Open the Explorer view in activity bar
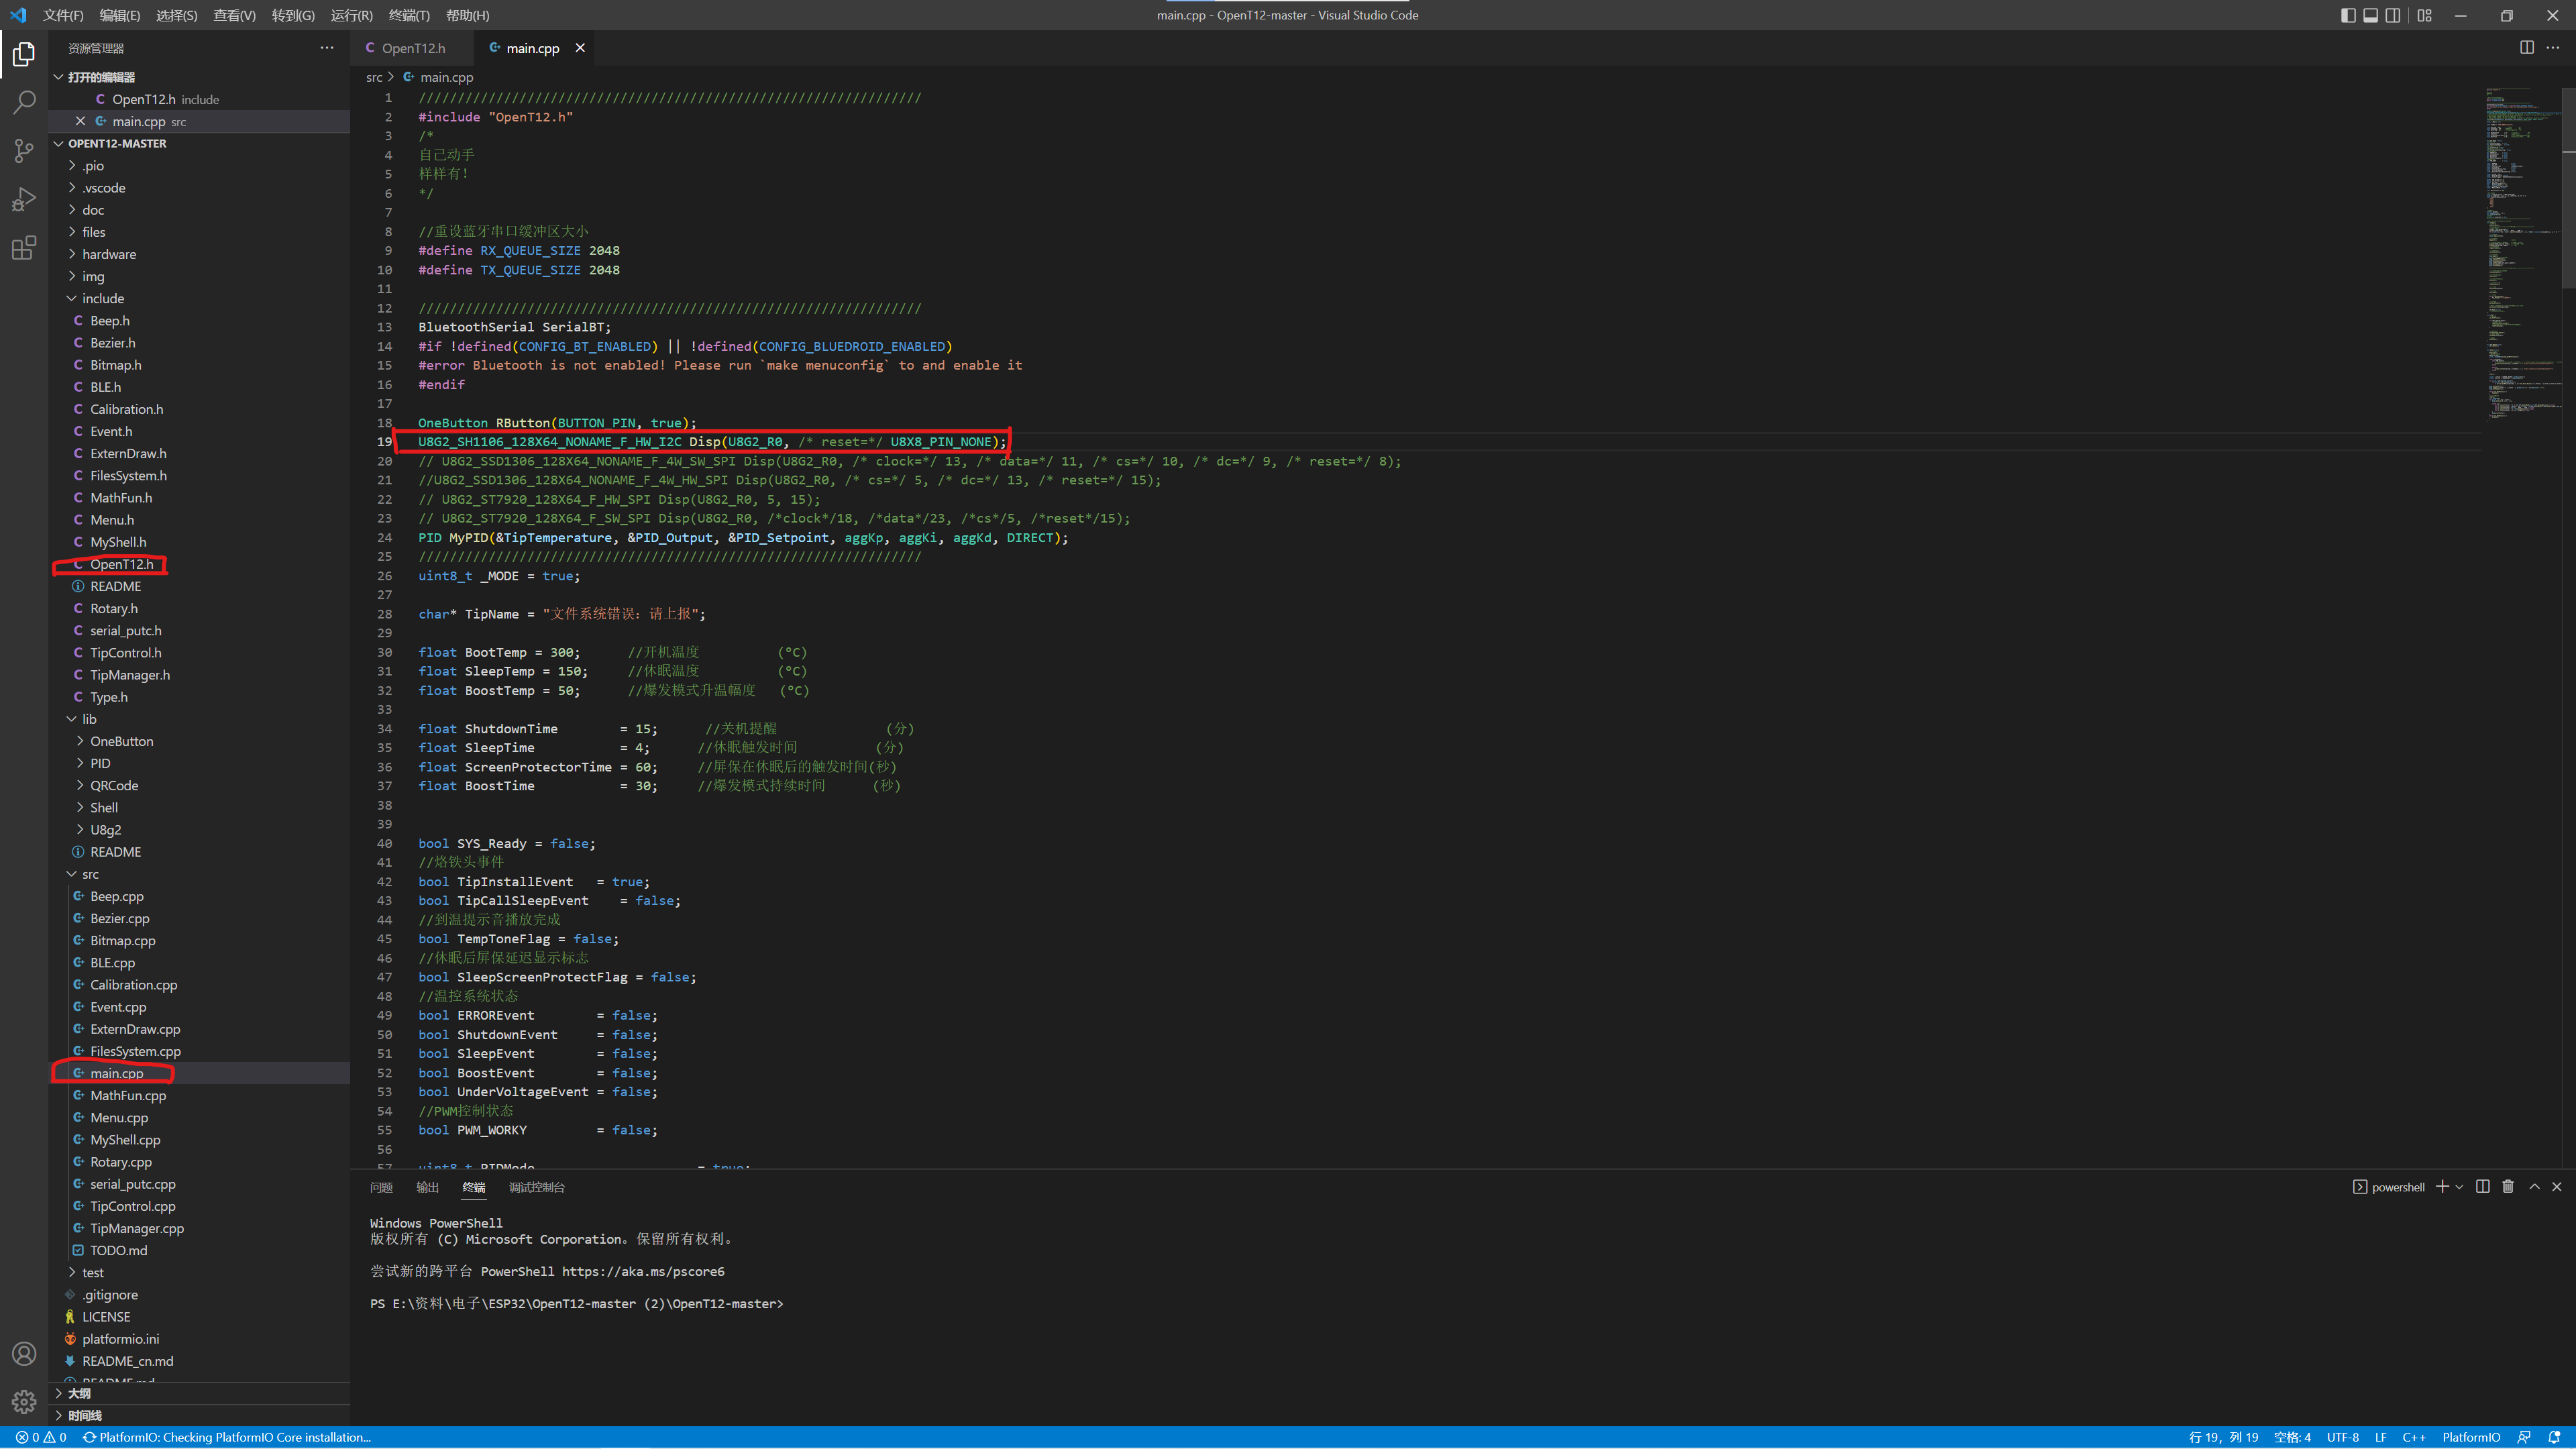The width and height of the screenshot is (2576, 1449). pyautogui.click(x=24, y=54)
